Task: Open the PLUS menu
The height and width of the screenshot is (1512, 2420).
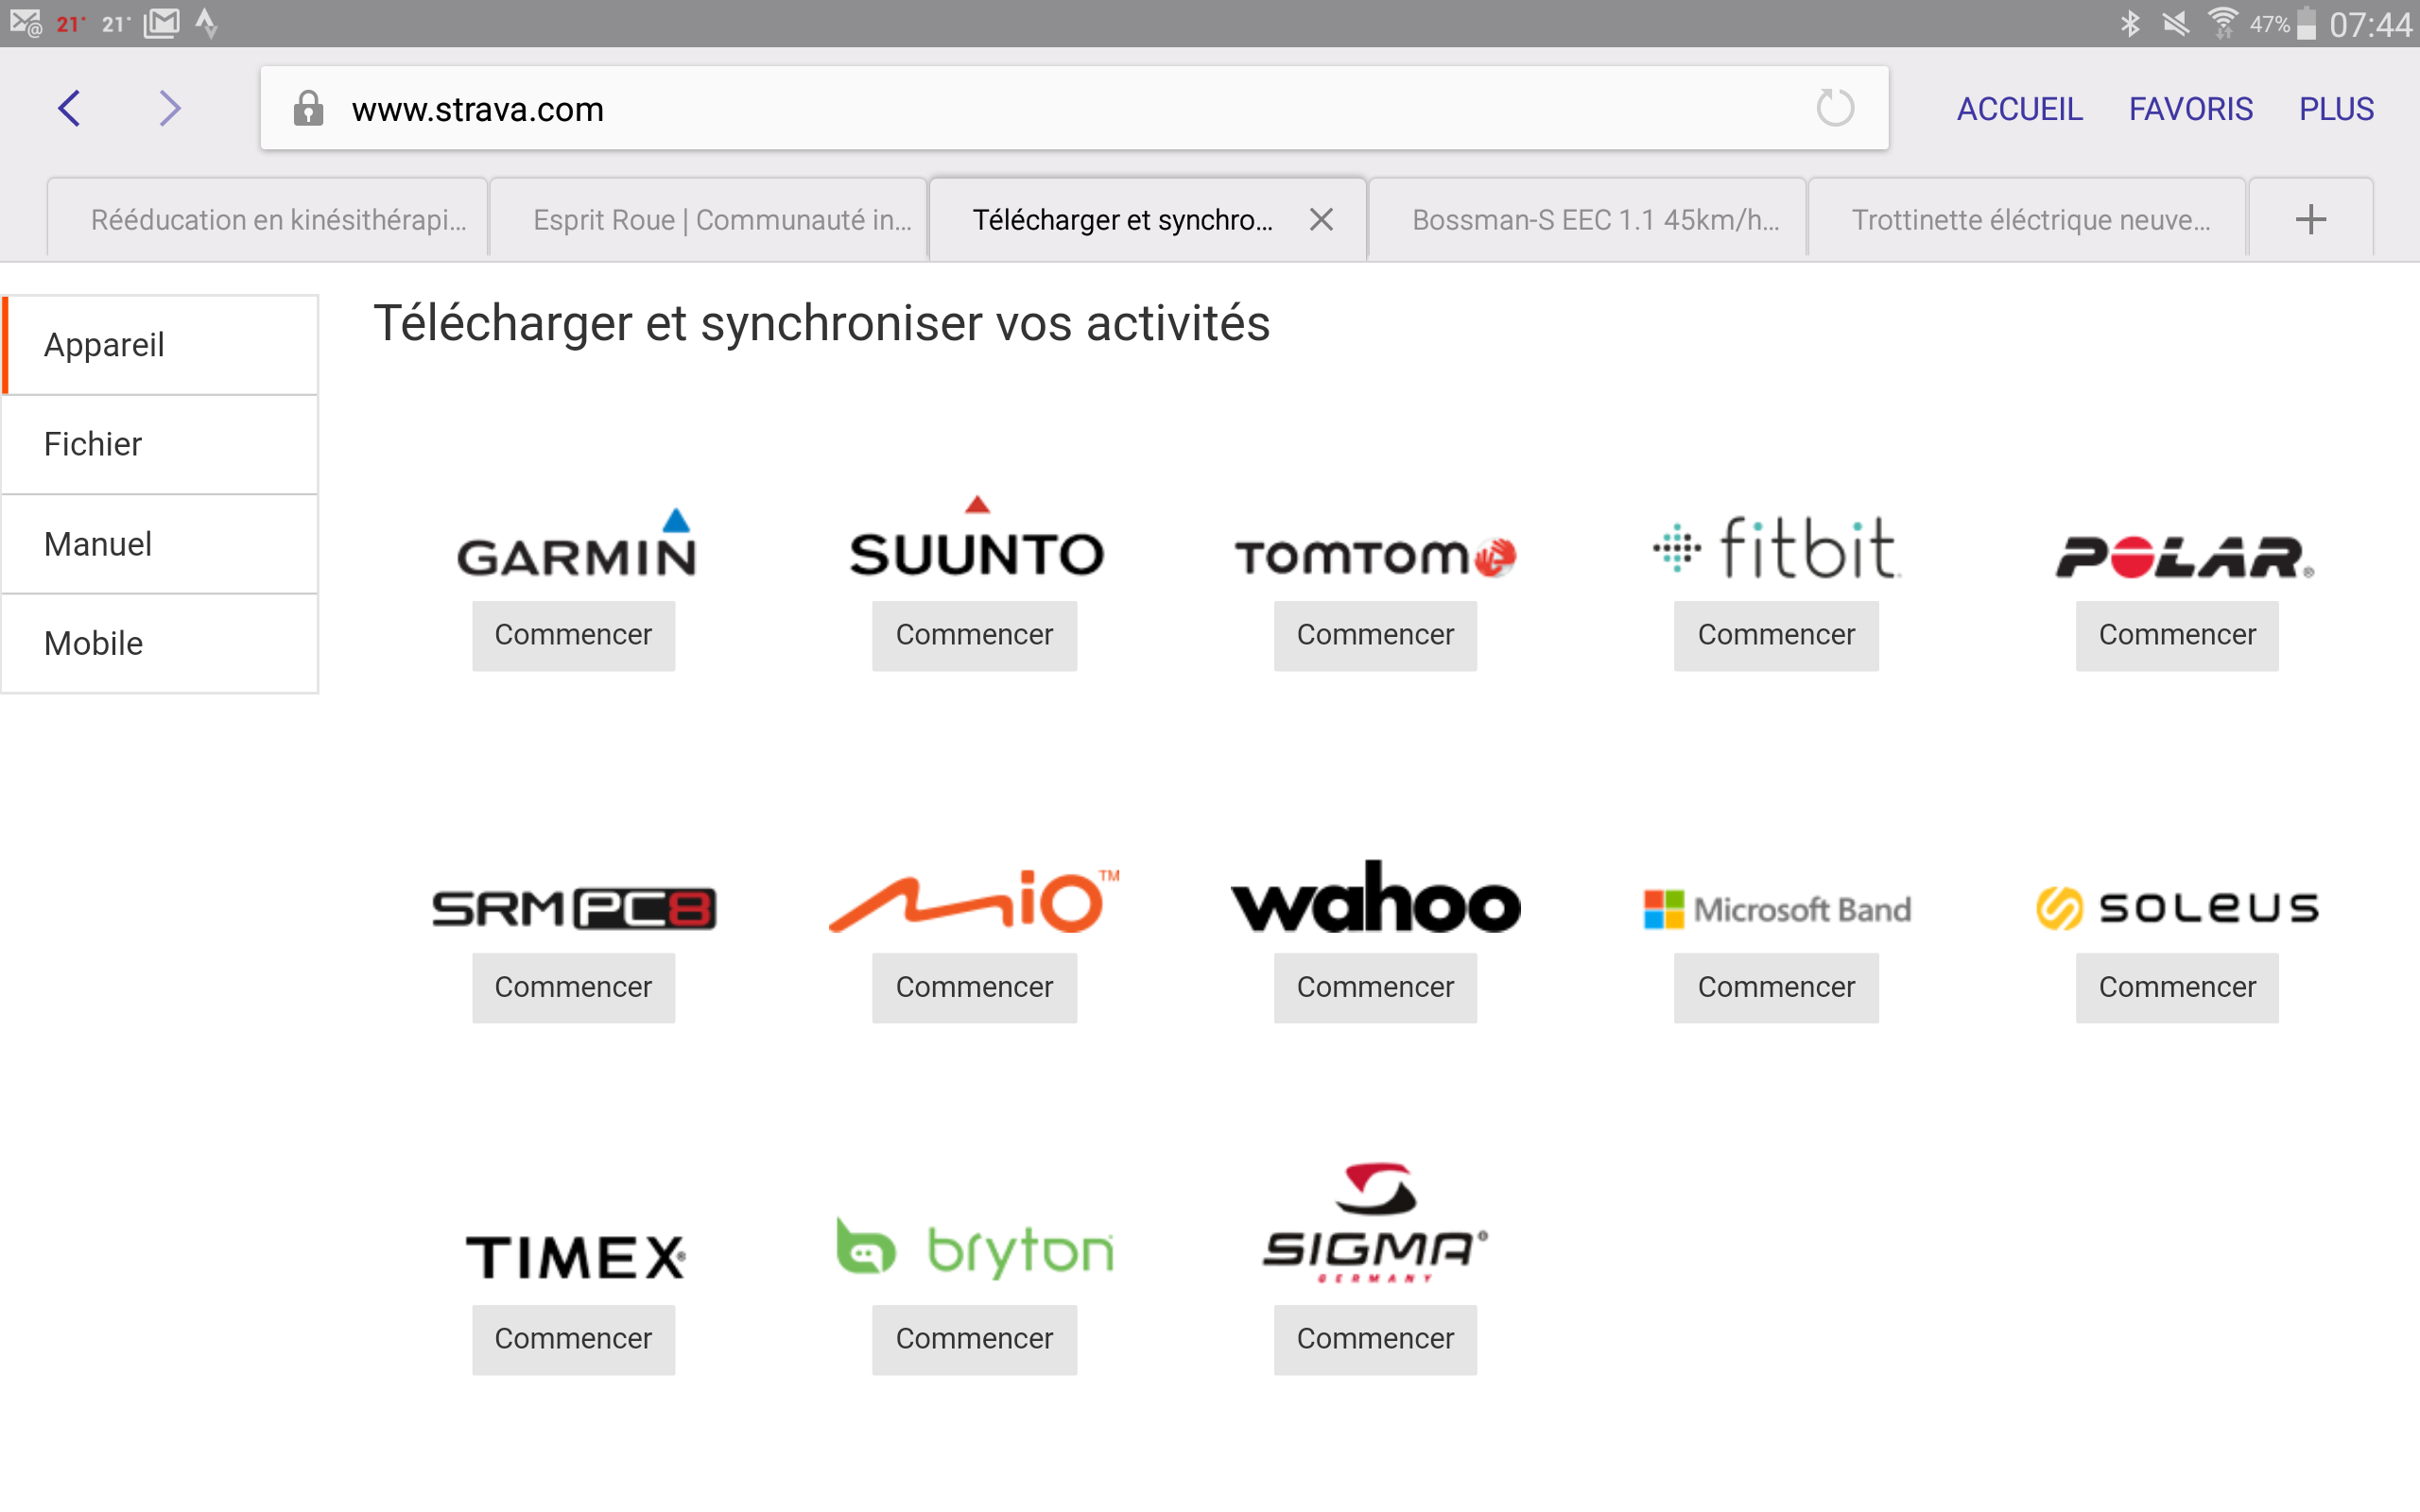Action: pyautogui.click(x=2336, y=108)
